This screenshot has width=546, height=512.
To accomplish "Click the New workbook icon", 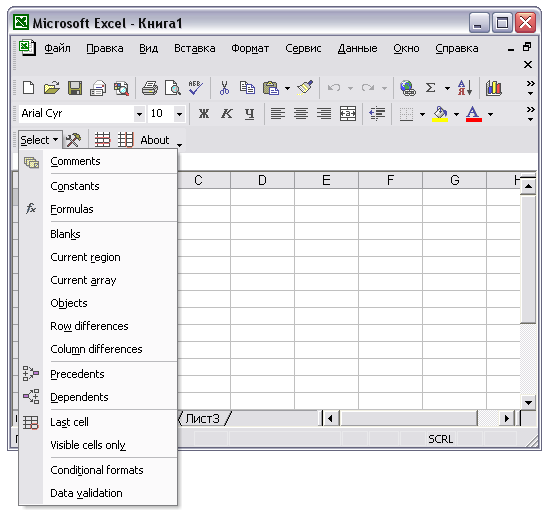I will coord(28,88).
